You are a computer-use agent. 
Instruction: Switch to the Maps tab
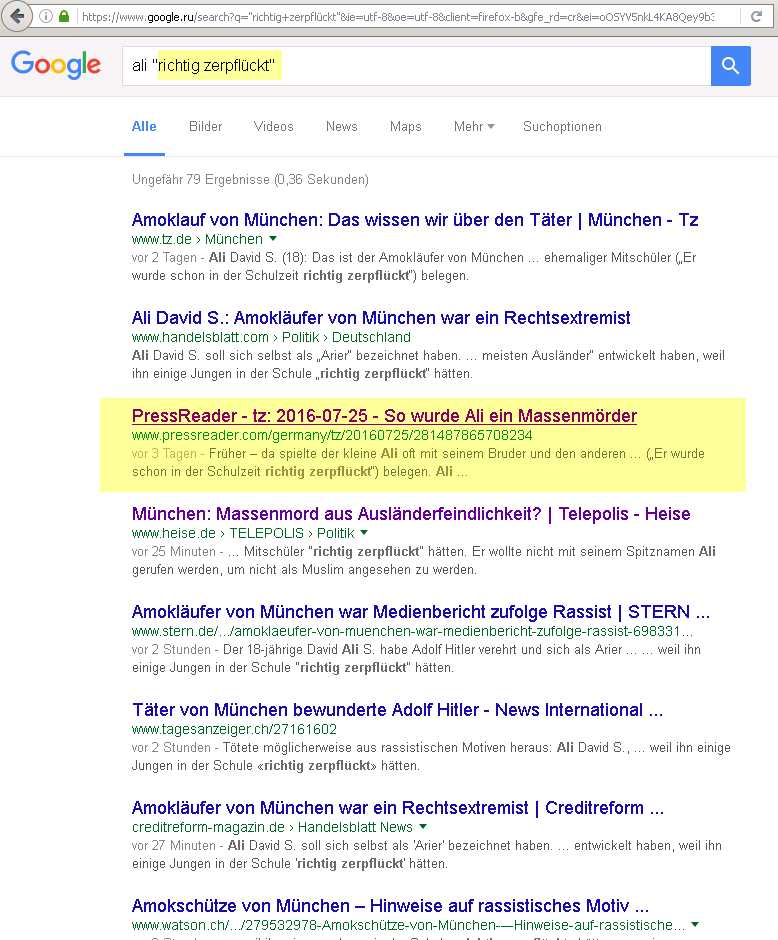point(406,126)
